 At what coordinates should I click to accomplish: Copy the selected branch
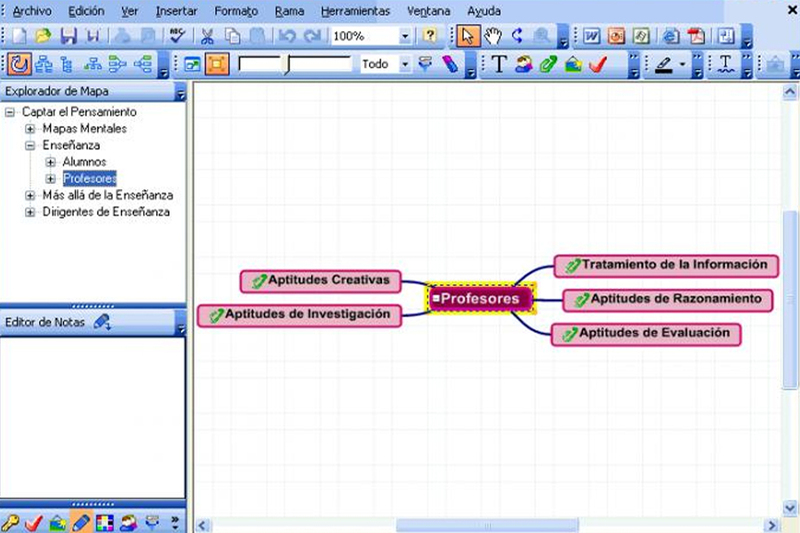click(x=233, y=36)
